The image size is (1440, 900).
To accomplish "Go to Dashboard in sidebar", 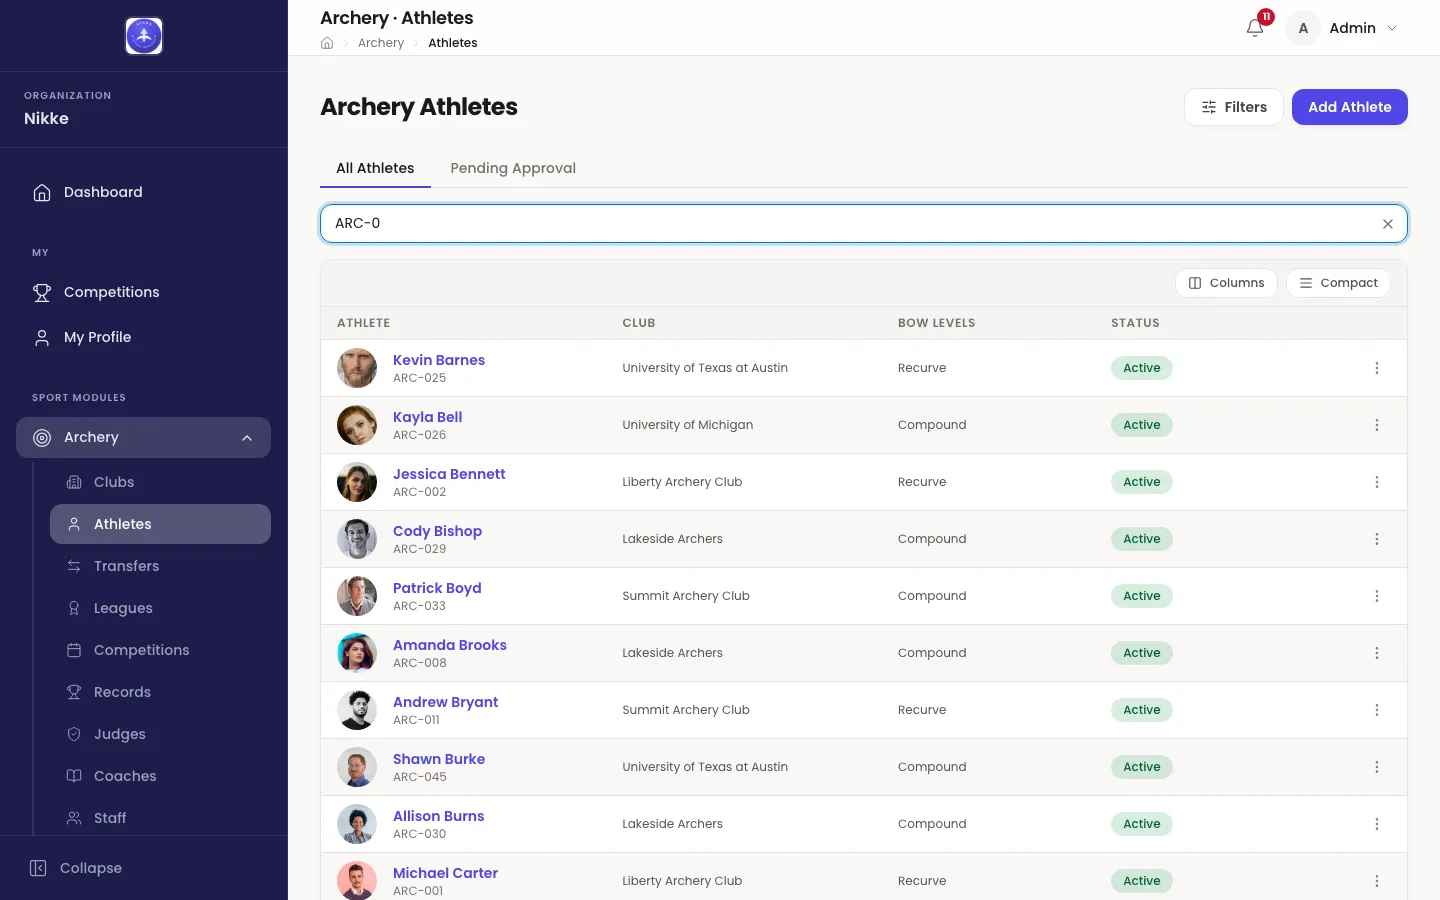I will (143, 192).
